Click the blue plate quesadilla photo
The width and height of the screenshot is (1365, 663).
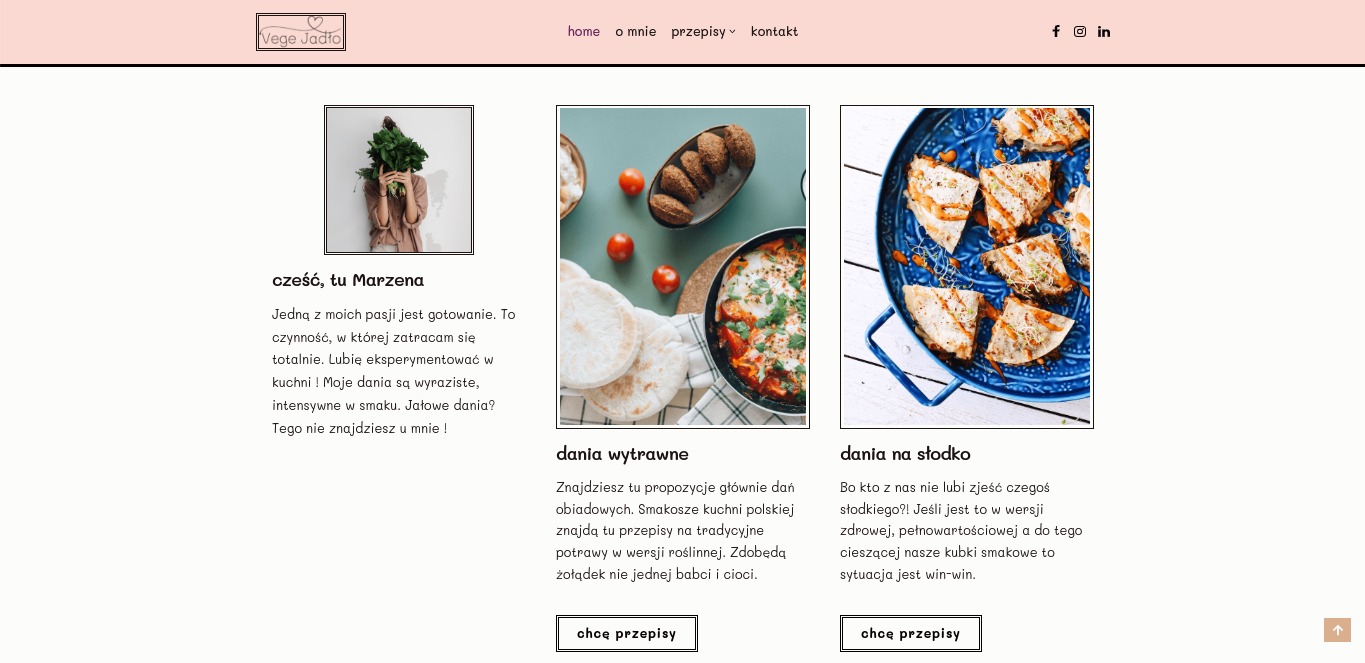point(967,267)
